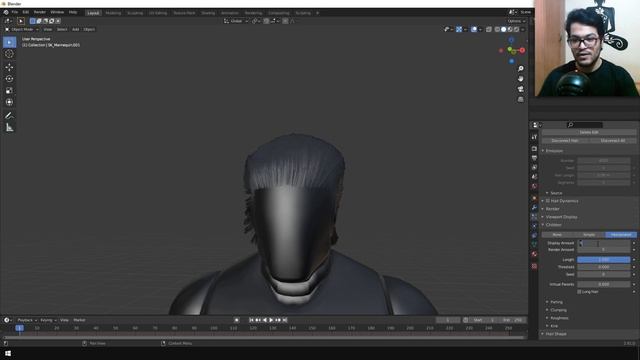The height and width of the screenshot is (360, 640).
Task: Select the Rotate tool
Action: coord(9,79)
